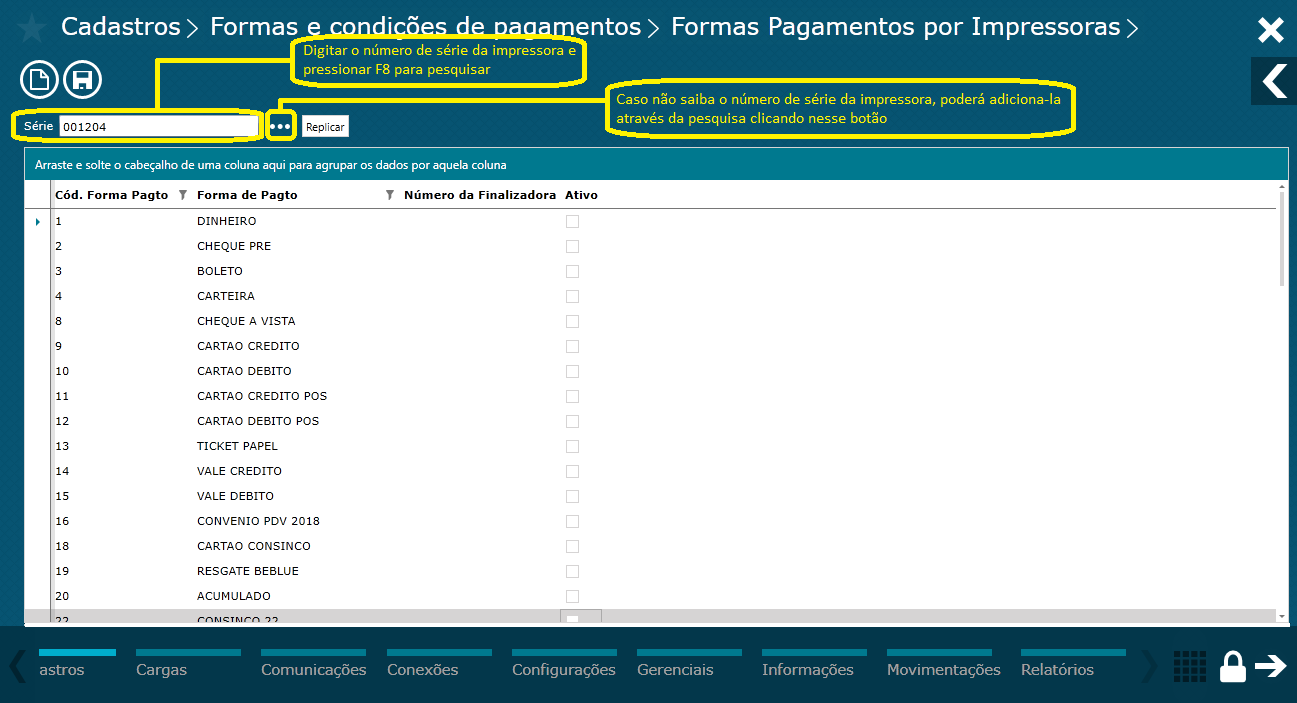Image resolution: width=1297 pixels, height=703 pixels.
Task: Click the Replicar button
Action: click(325, 127)
